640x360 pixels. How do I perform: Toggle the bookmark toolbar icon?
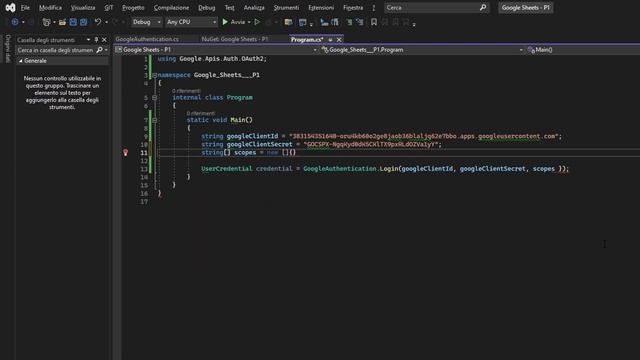[374, 22]
